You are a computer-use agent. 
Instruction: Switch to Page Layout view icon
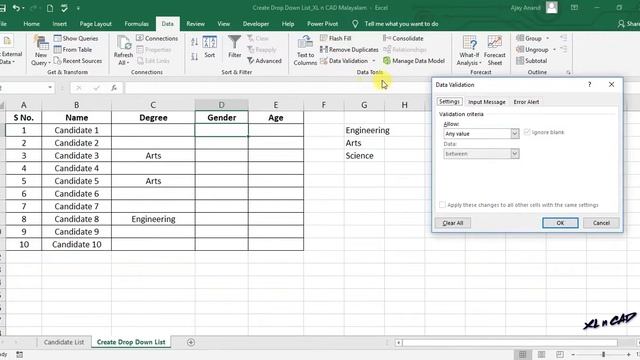coord(541,354)
